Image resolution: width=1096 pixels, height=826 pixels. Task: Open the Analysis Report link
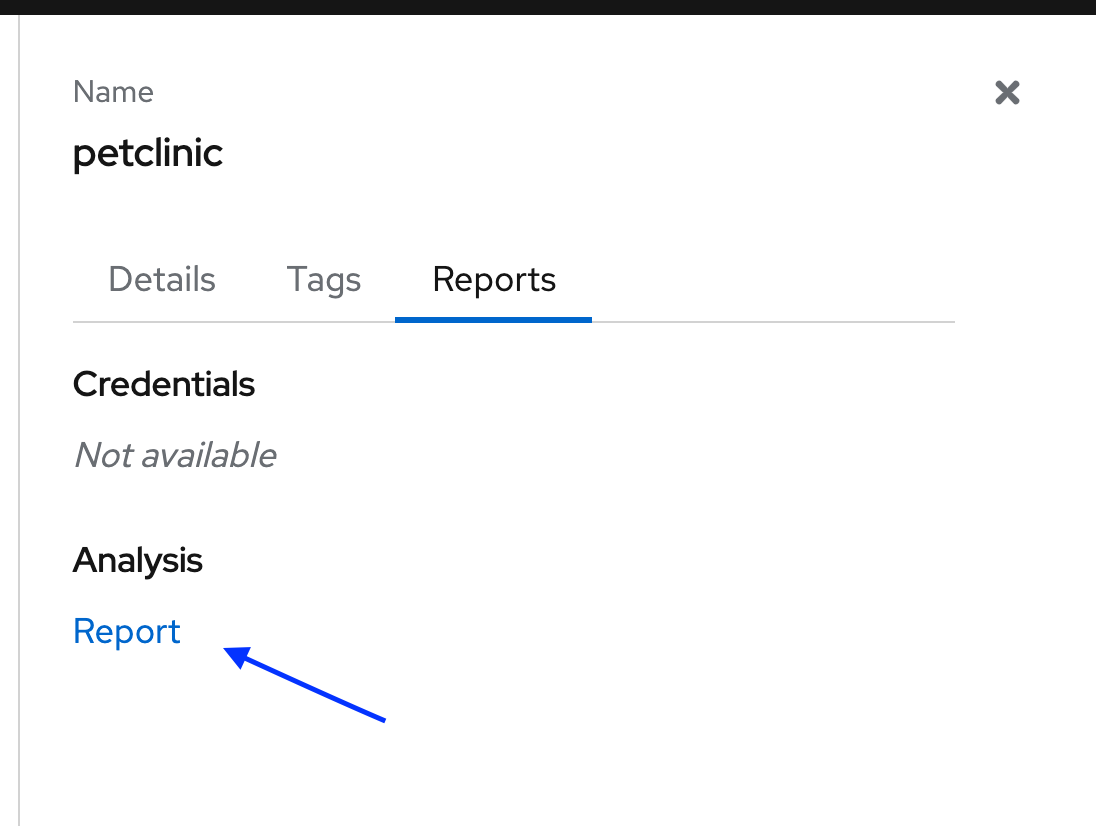click(x=127, y=631)
